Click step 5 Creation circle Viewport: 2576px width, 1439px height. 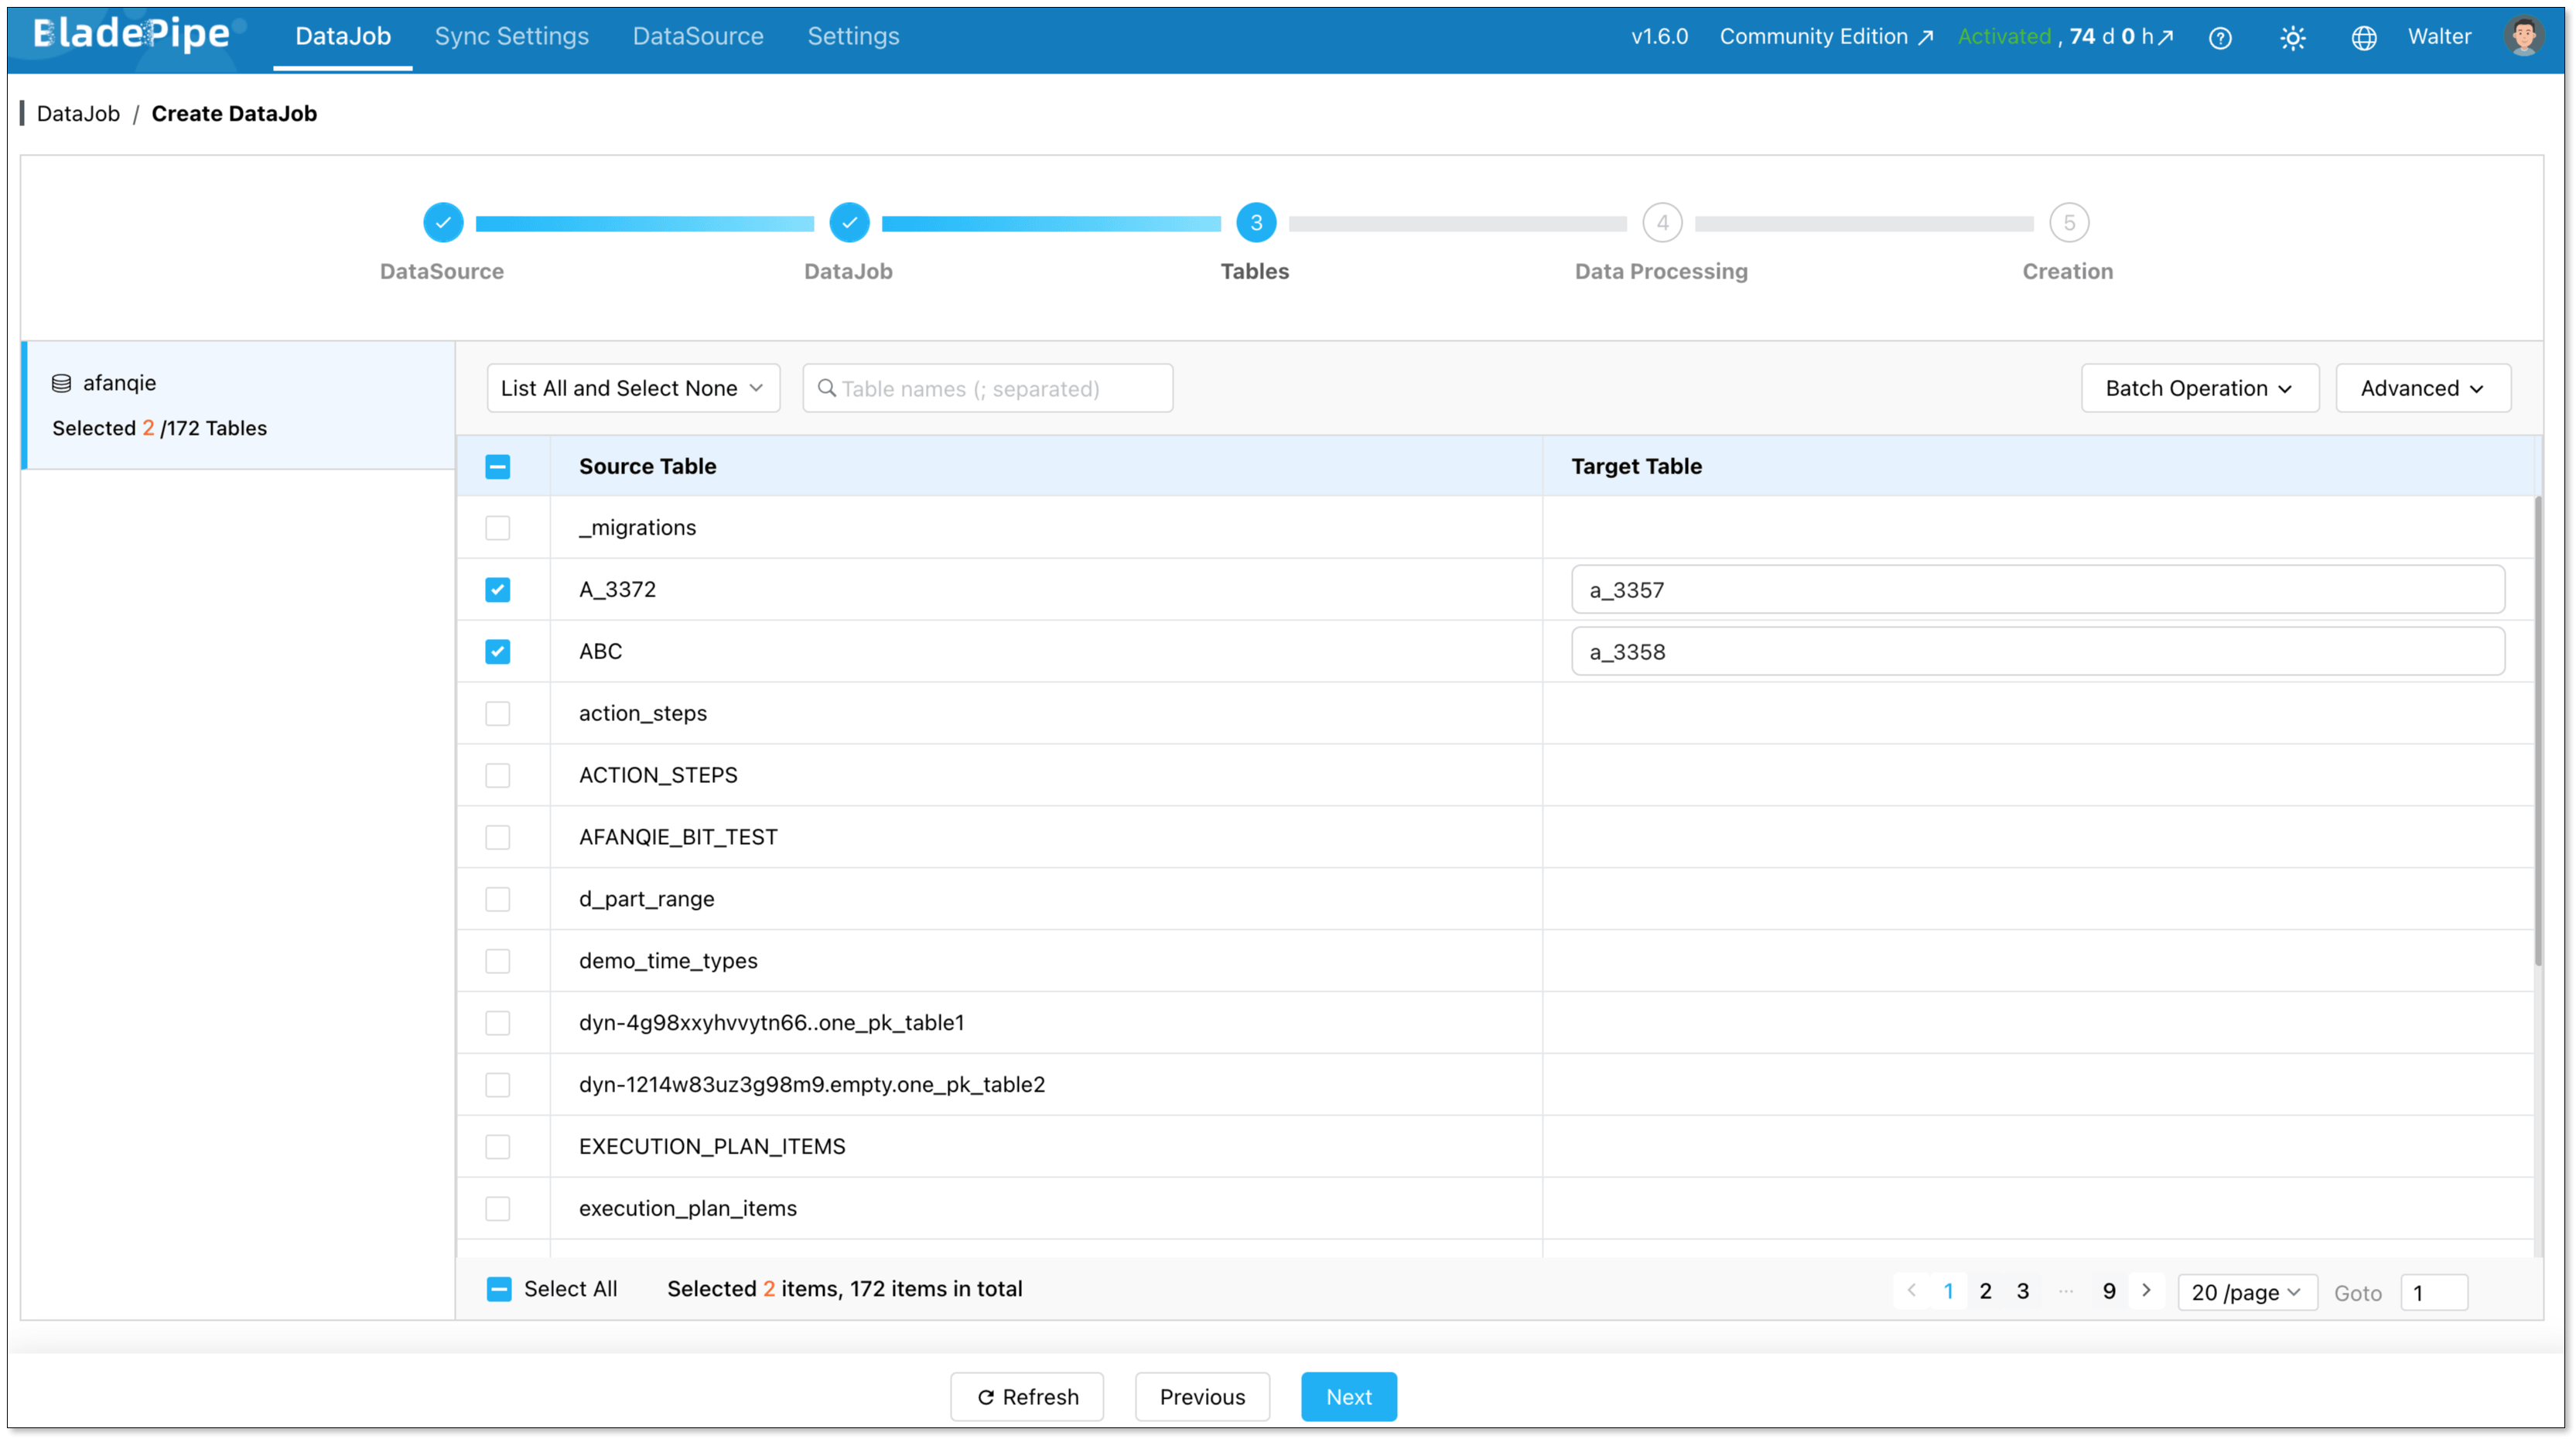[2068, 222]
